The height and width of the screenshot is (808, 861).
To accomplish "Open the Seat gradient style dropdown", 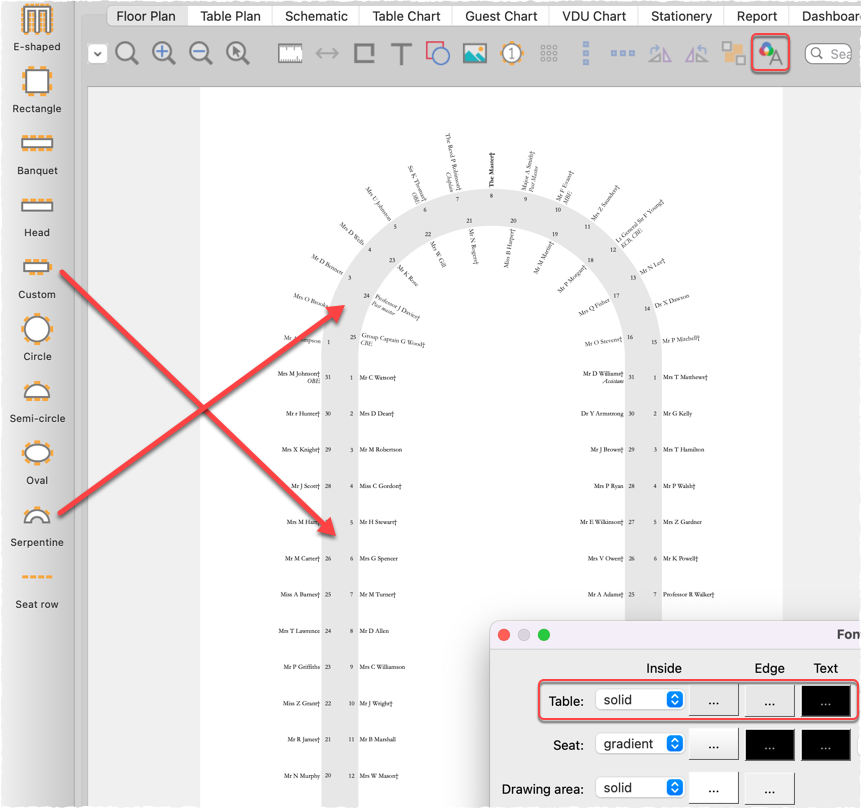I will point(639,744).
